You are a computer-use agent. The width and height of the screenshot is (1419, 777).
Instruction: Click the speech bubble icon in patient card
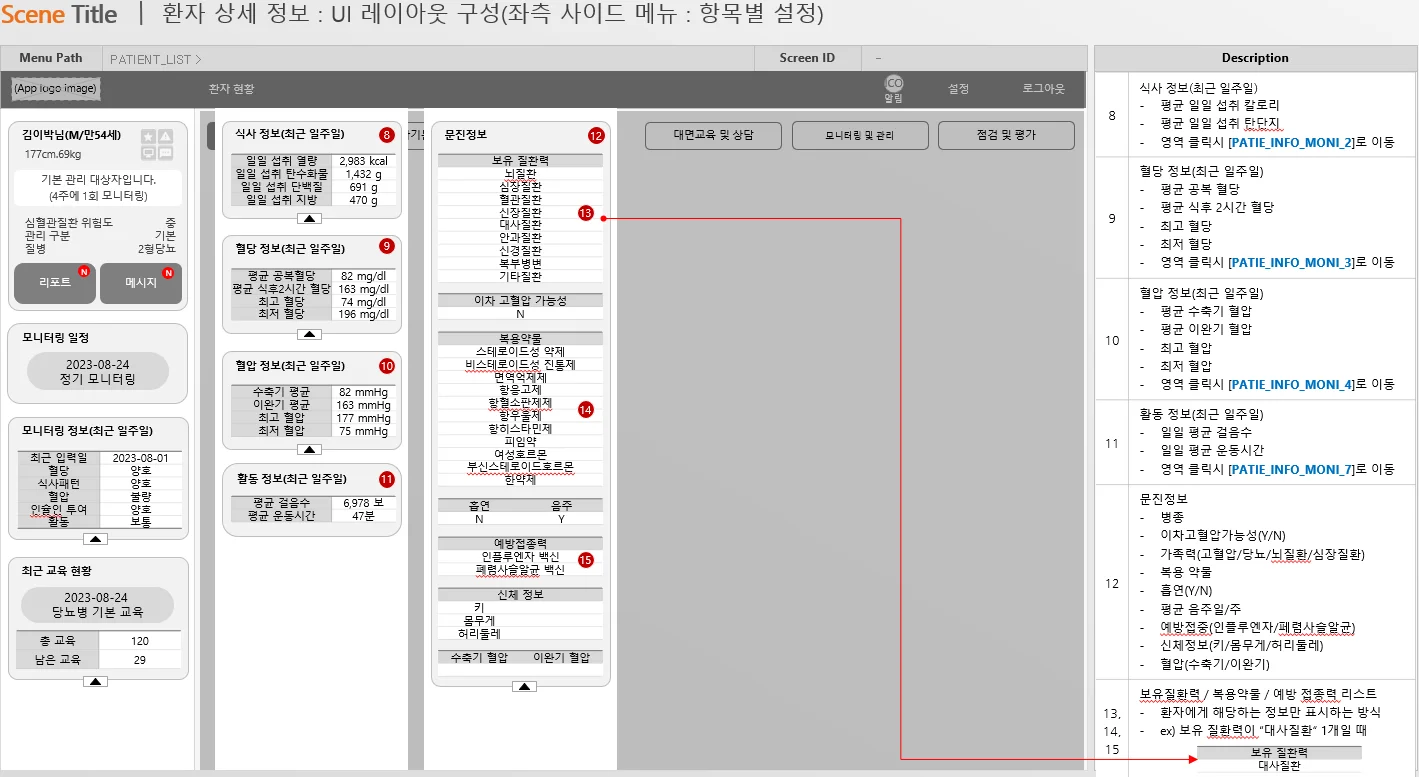[x=165, y=153]
